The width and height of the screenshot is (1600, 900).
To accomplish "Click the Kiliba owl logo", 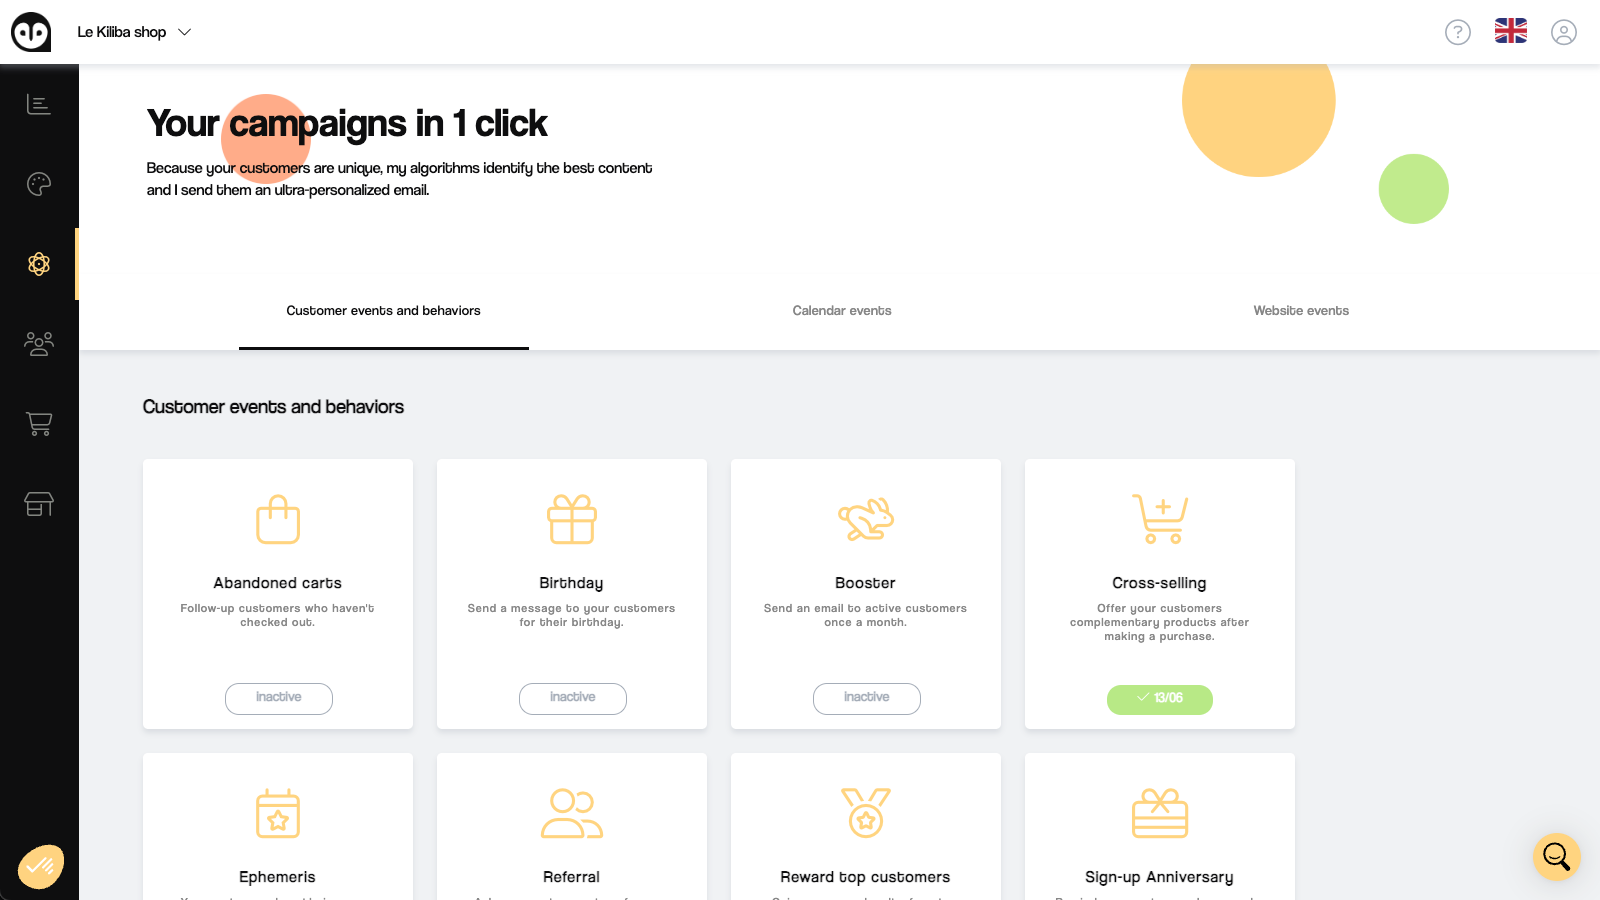I will [x=29, y=31].
